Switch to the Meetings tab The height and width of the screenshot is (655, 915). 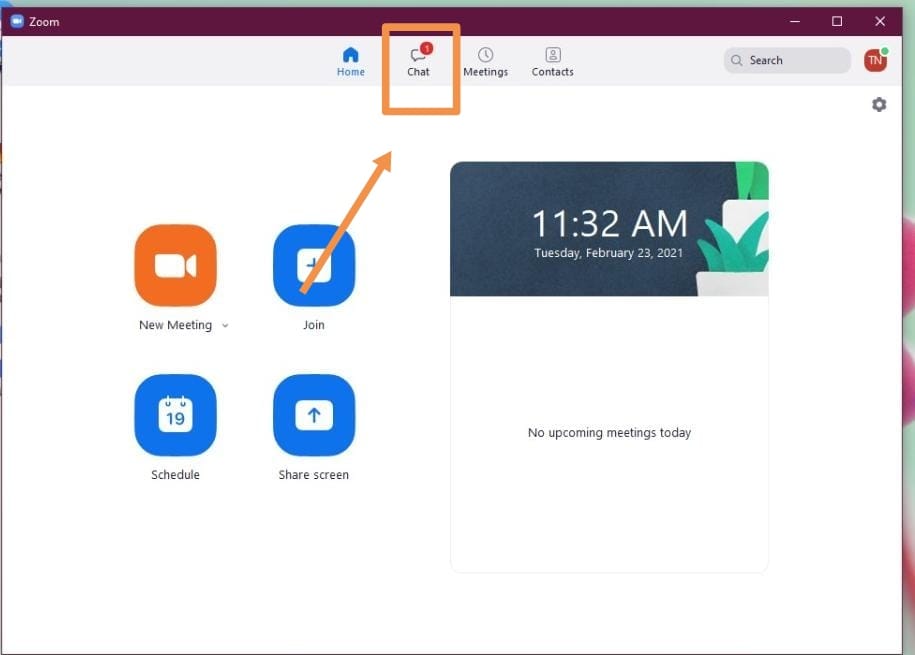[x=485, y=62]
